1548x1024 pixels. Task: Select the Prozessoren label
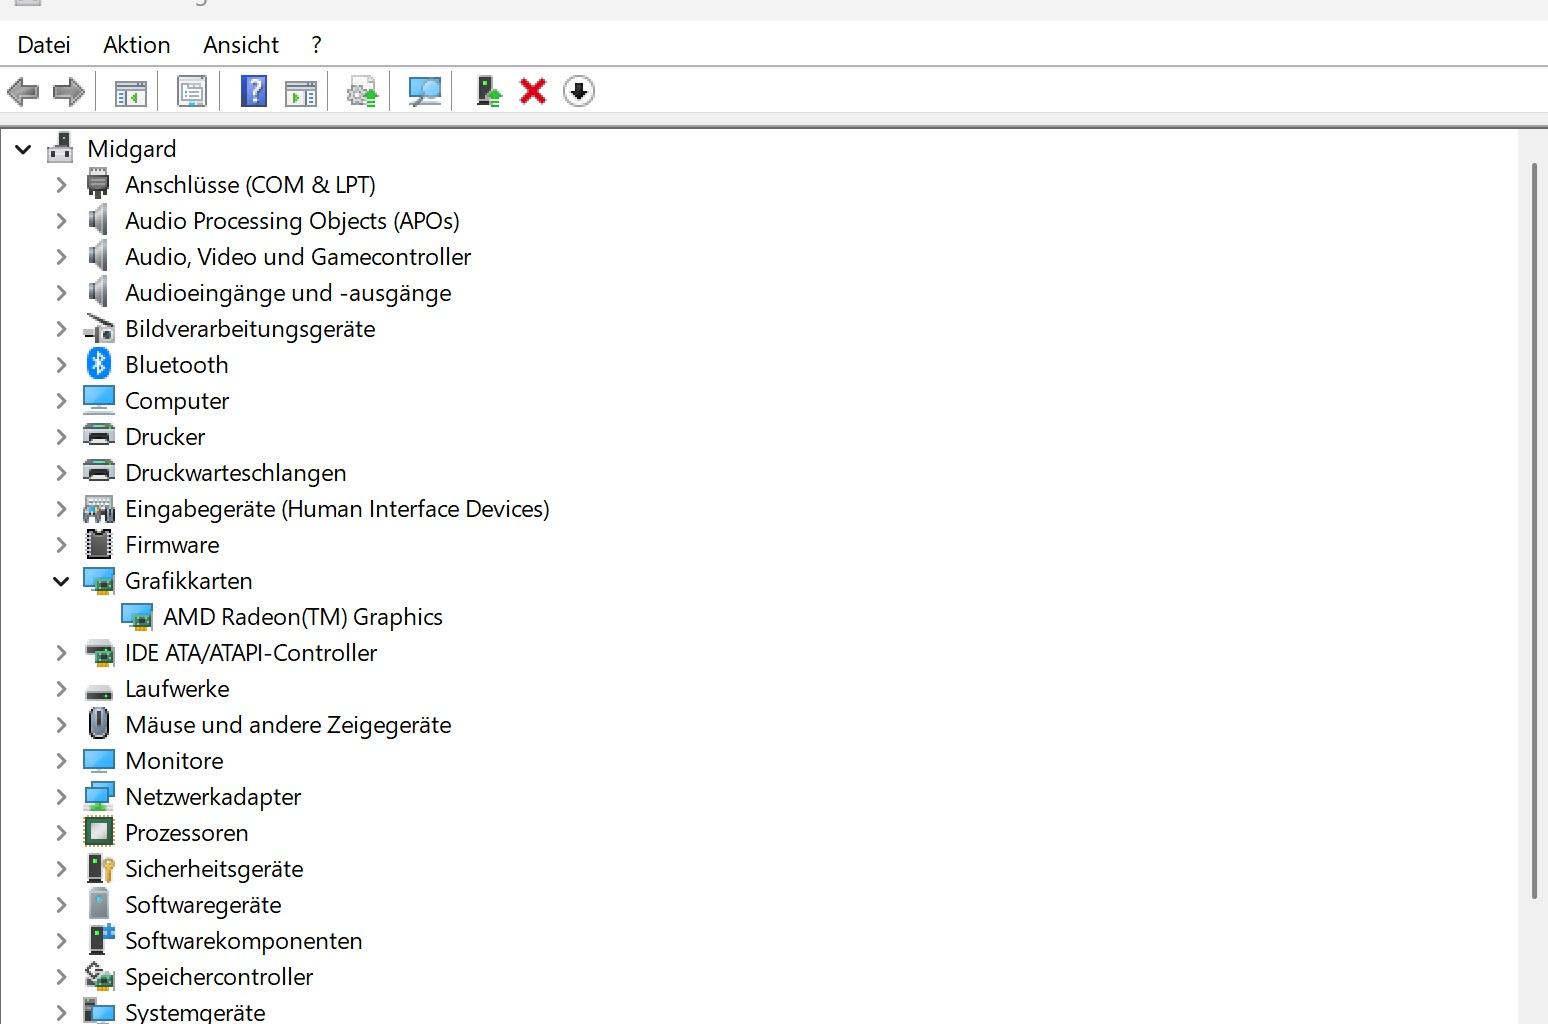[x=187, y=833]
